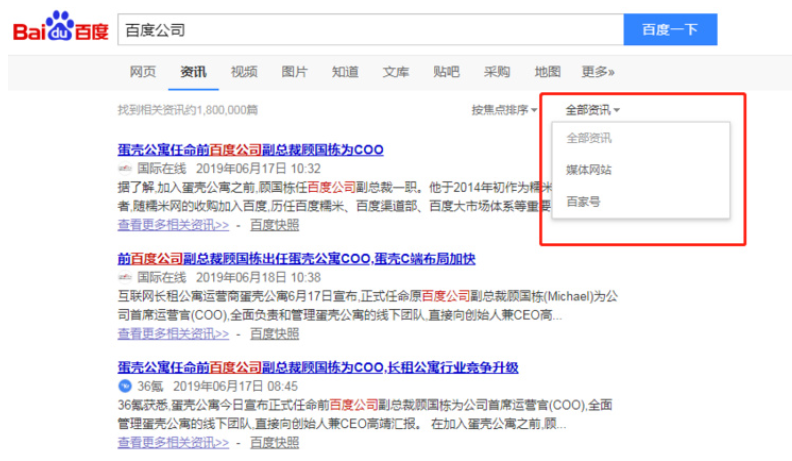Click the 找到相关资讯约1,800,000篇 result count
Image resolution: width=792 pixels, height=461 pixels.
pos(188,110)
